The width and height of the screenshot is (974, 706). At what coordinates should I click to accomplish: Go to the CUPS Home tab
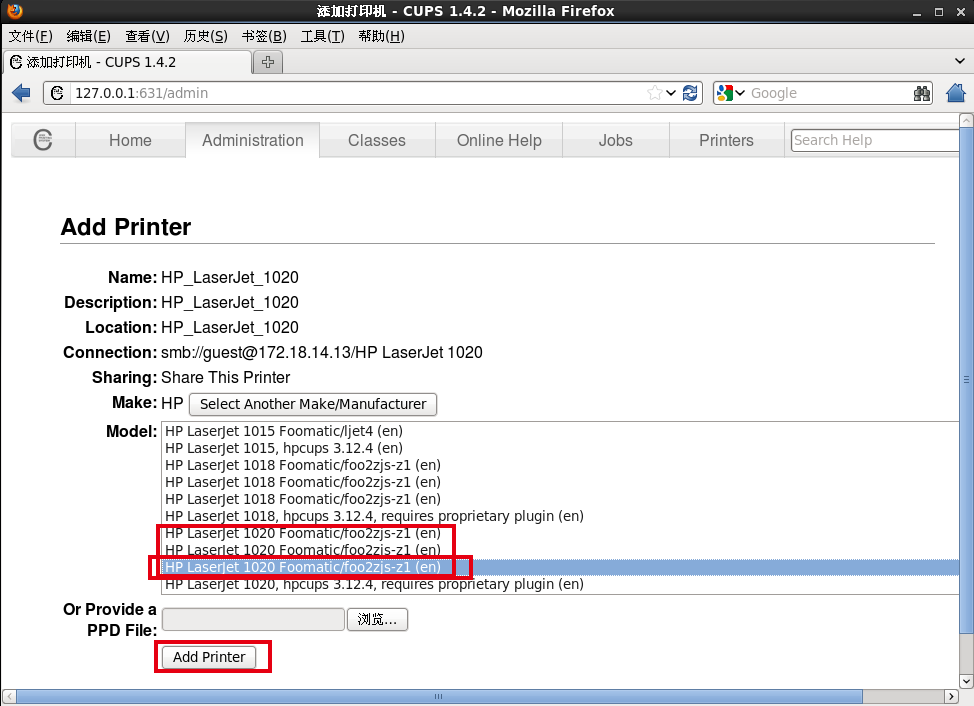130,140
